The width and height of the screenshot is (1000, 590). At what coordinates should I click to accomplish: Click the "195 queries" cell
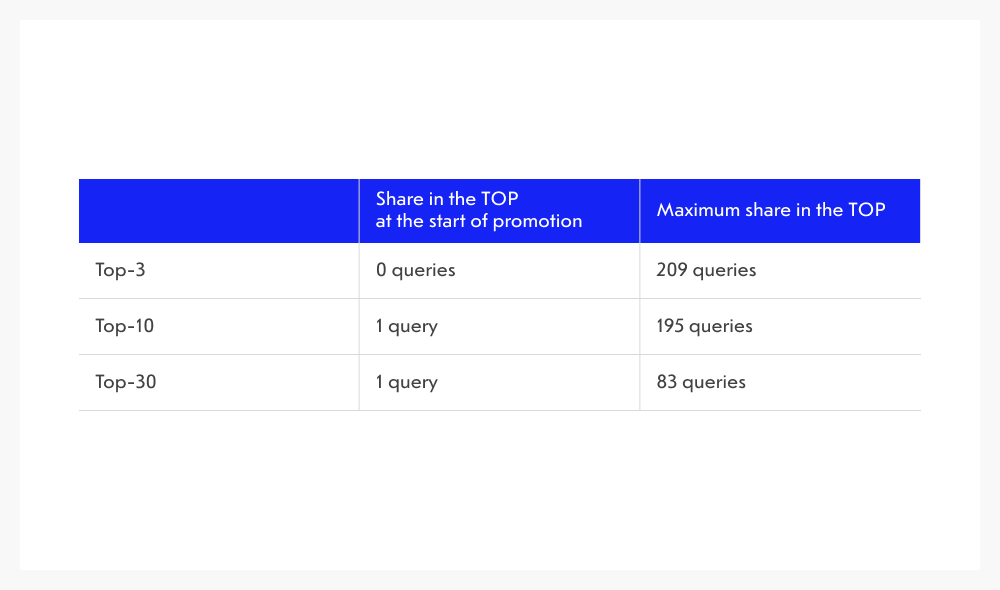click(704, 326)
